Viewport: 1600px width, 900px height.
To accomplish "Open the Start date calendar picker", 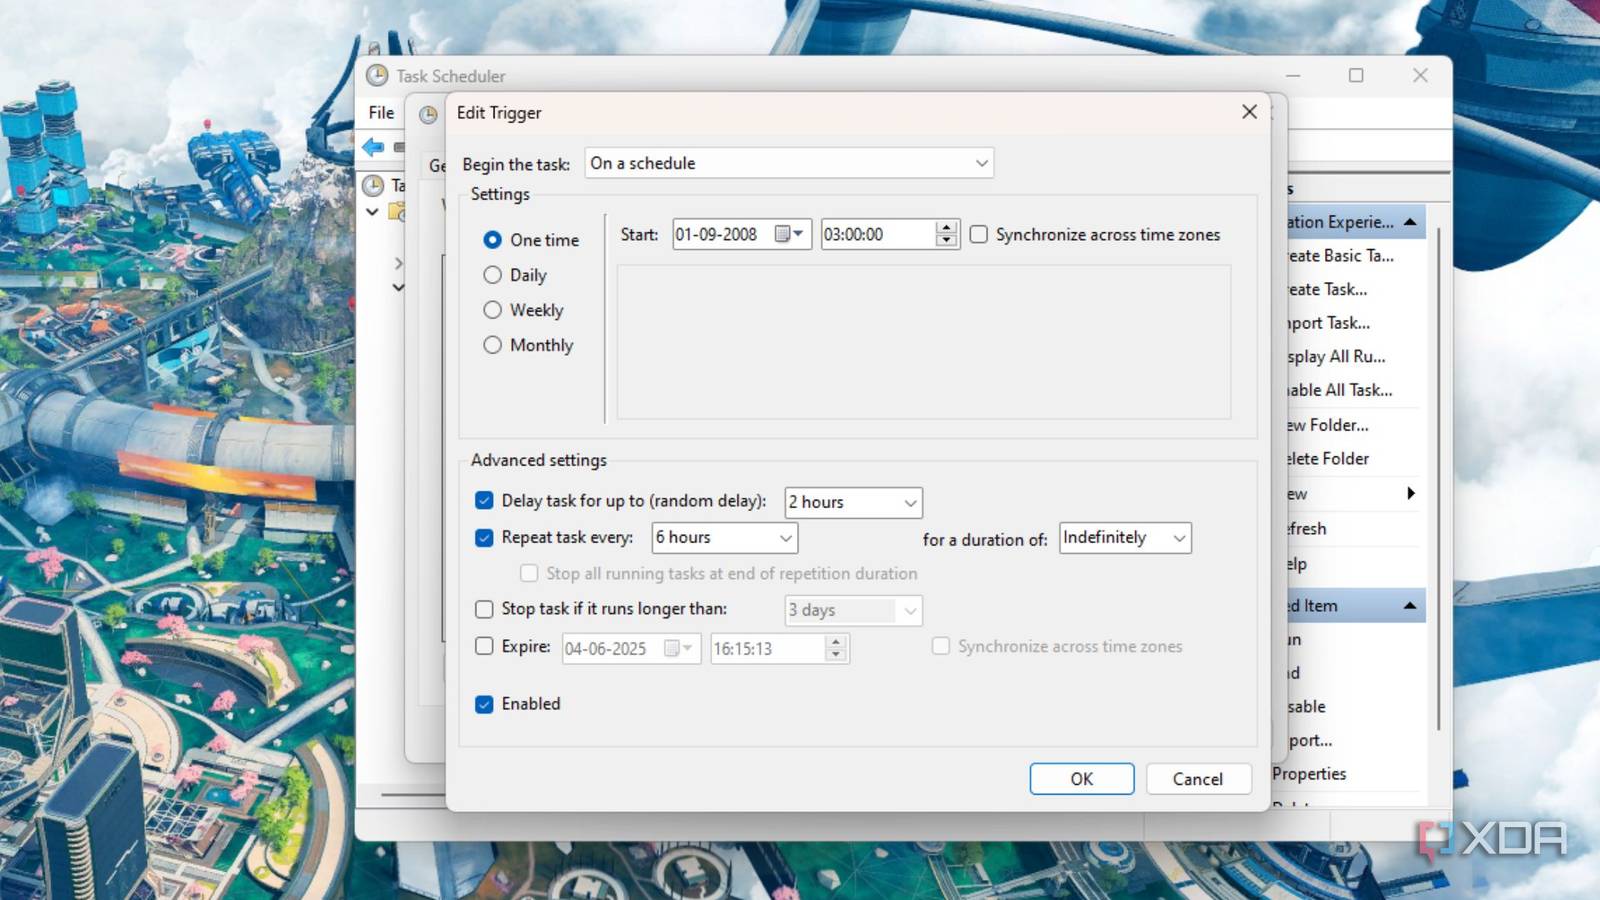I will pos(788,234).
